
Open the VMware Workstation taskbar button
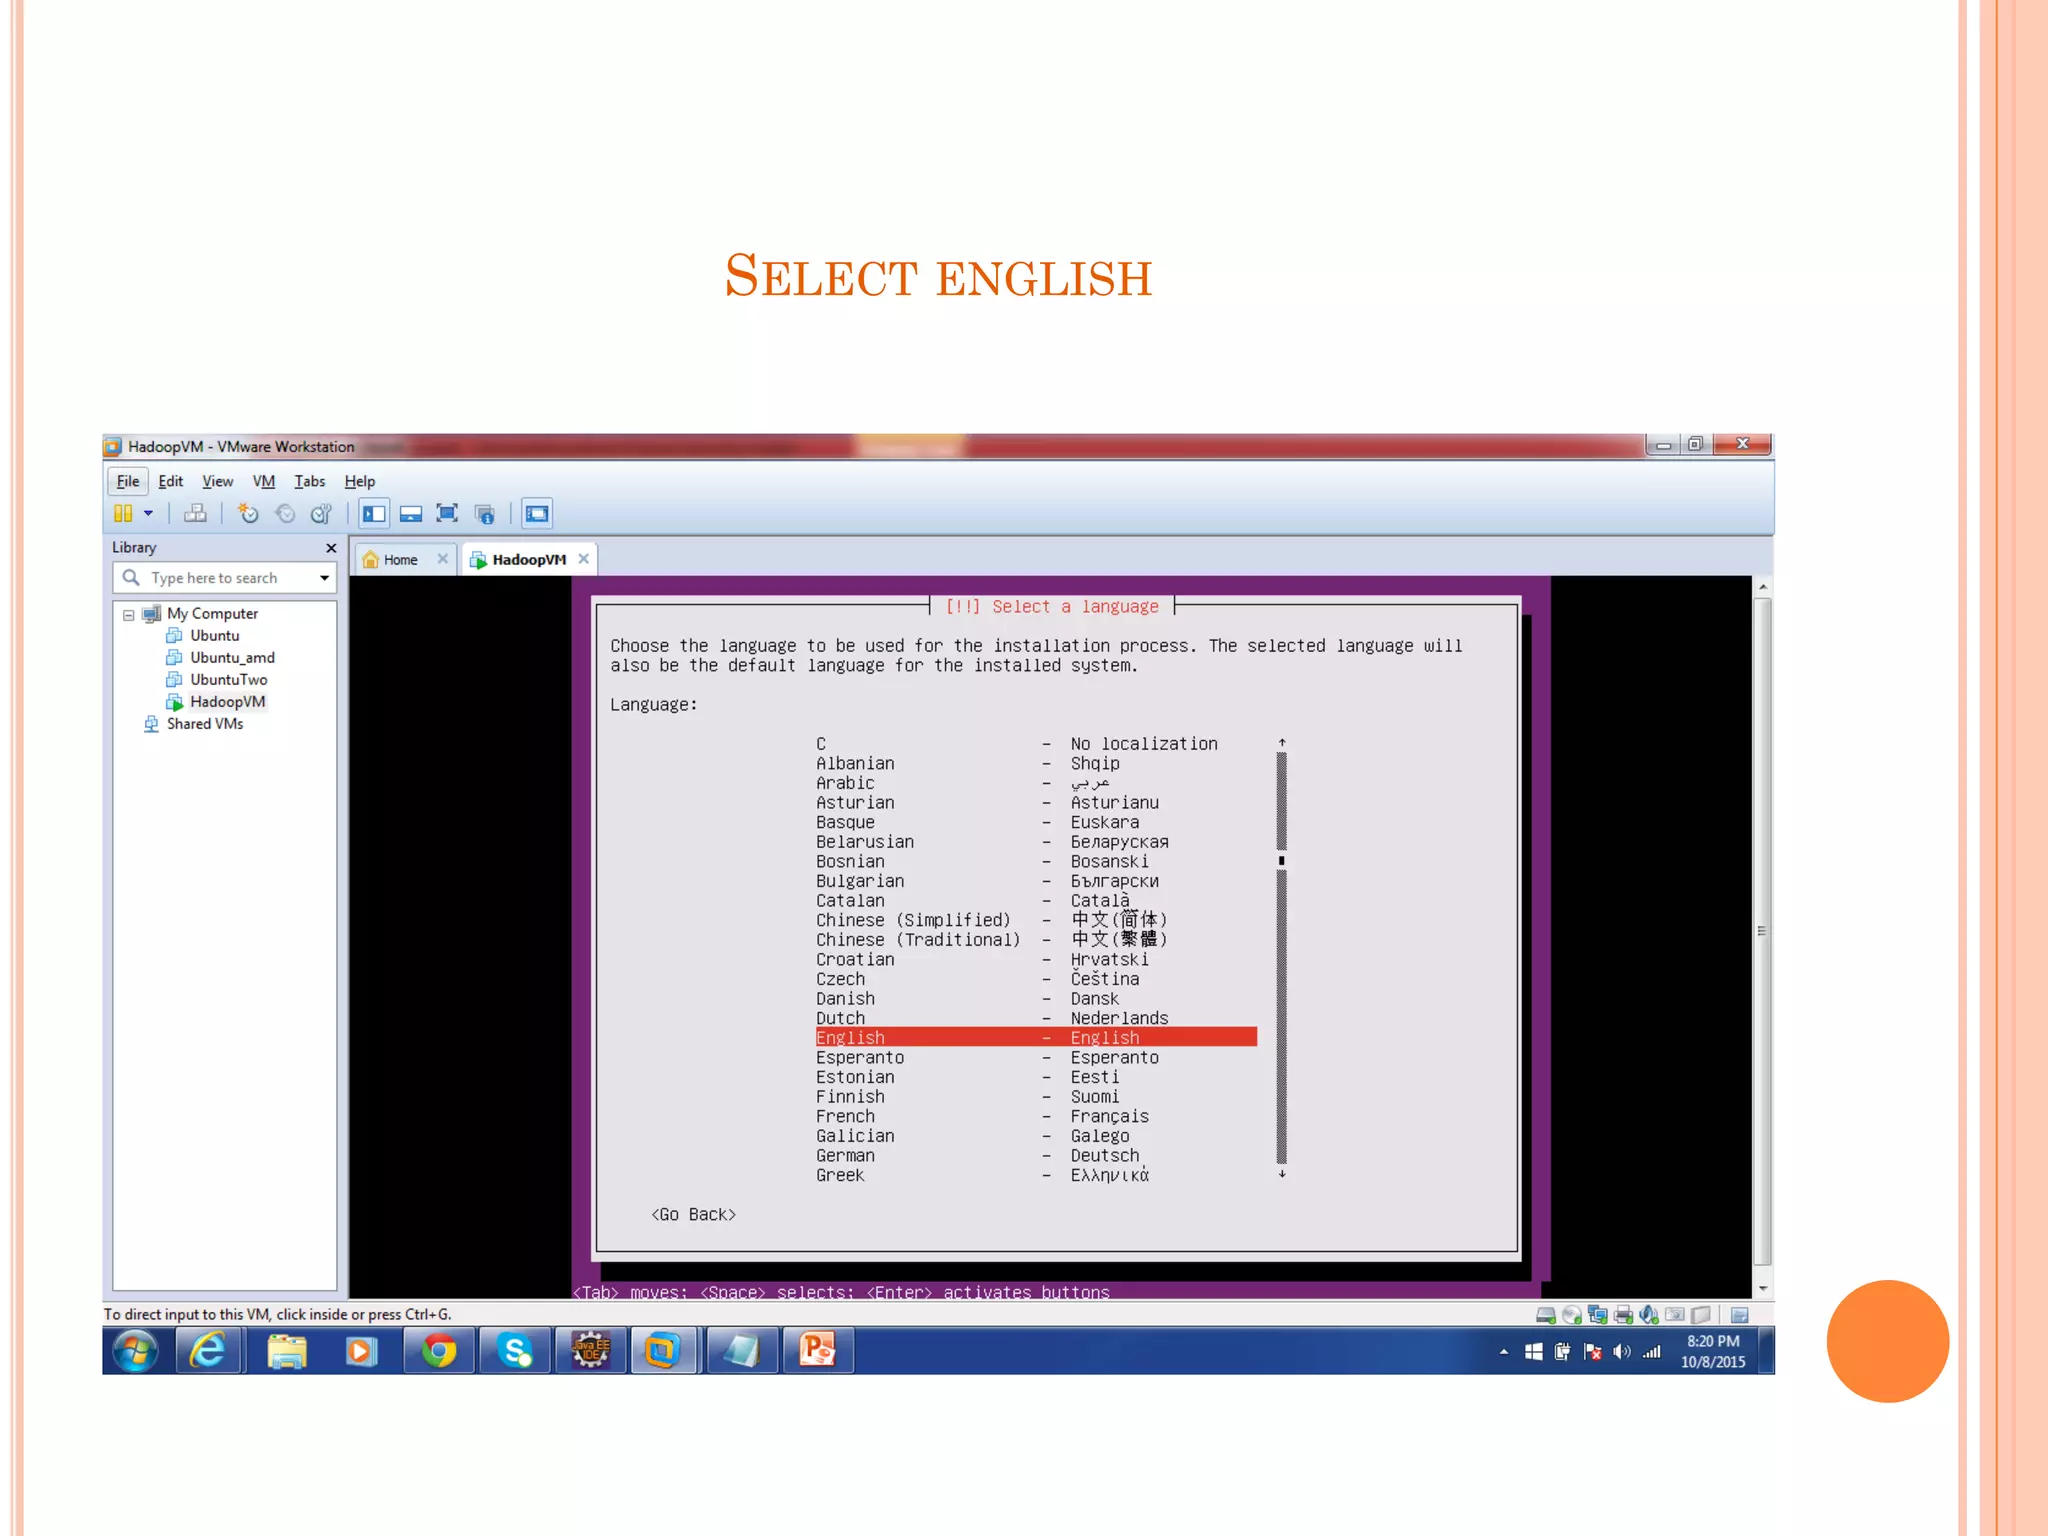click(663, 1351)
